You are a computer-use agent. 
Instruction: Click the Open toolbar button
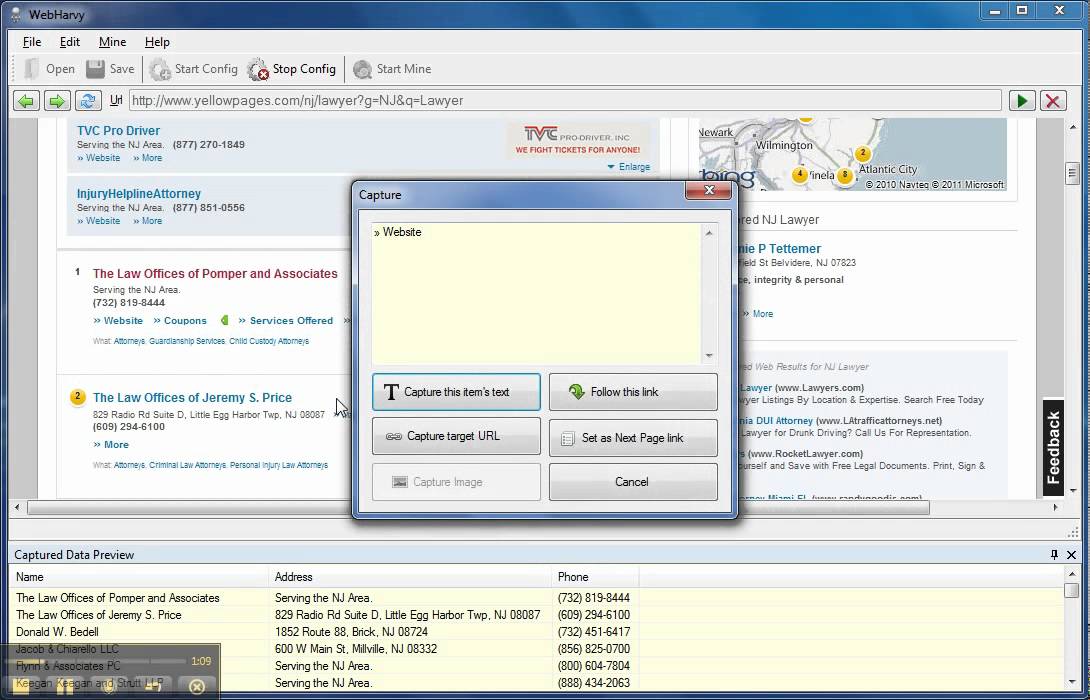click(49, 69)
